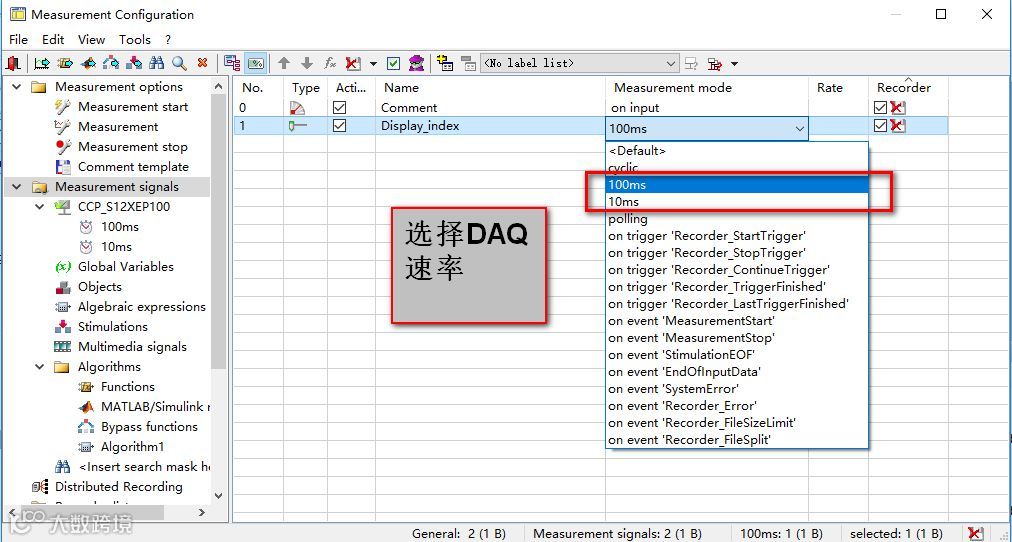Toggle the Active checkbox for Comment row
The height and width of the screenshot is (542, 1012).
[339, 108]
